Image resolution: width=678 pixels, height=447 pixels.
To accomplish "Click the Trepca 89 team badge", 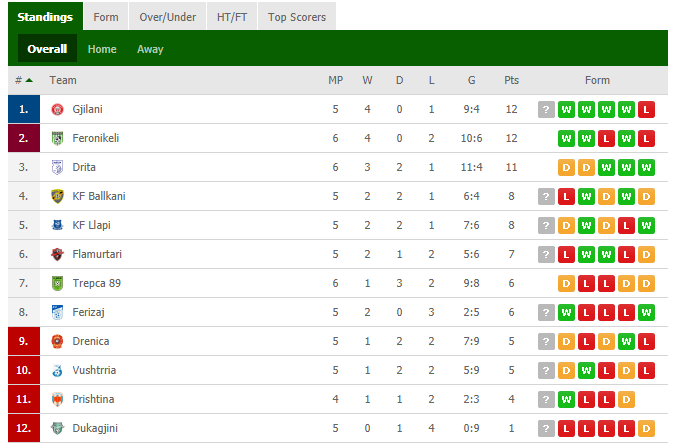I will pyautogui.click(x=57, y=283).
